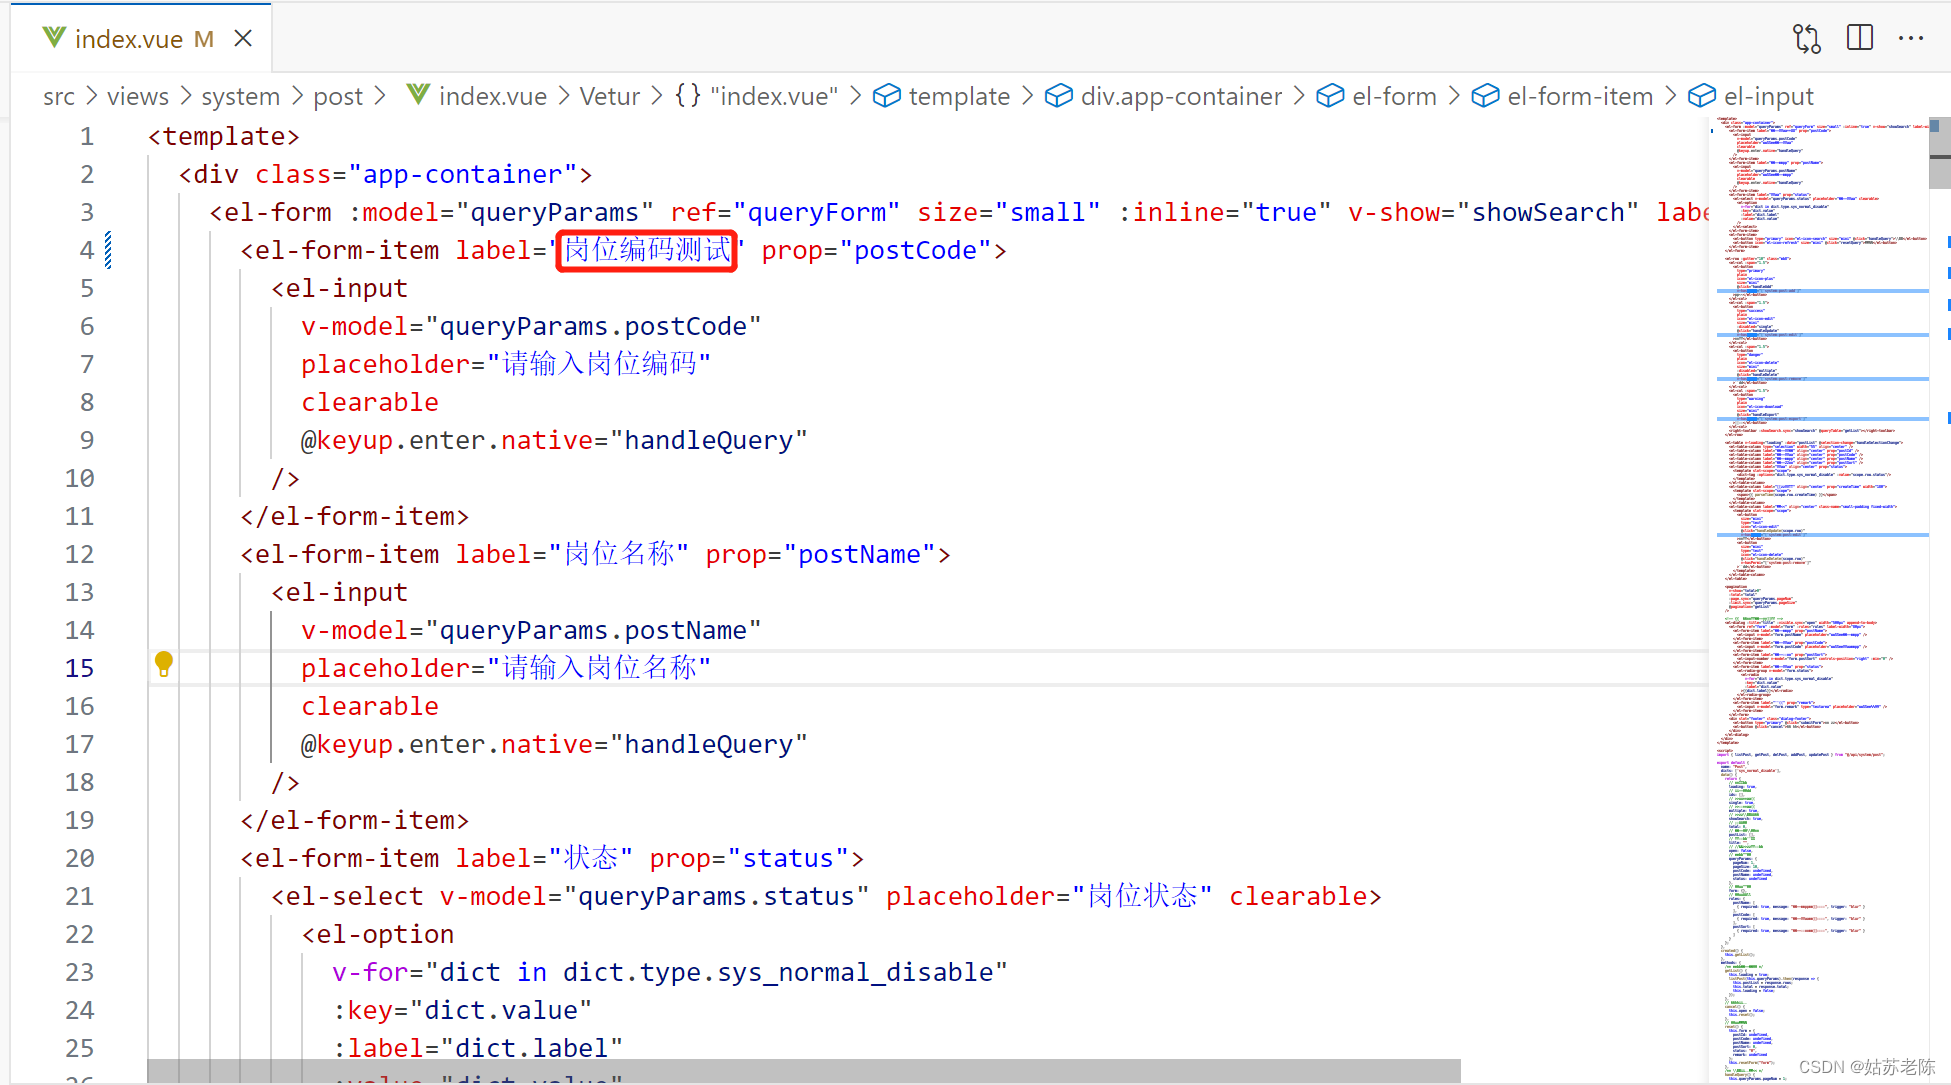Open source control compare changes icon
The width and height of the screenshot is (1951, 1085).
click(x=1806, y=38)
